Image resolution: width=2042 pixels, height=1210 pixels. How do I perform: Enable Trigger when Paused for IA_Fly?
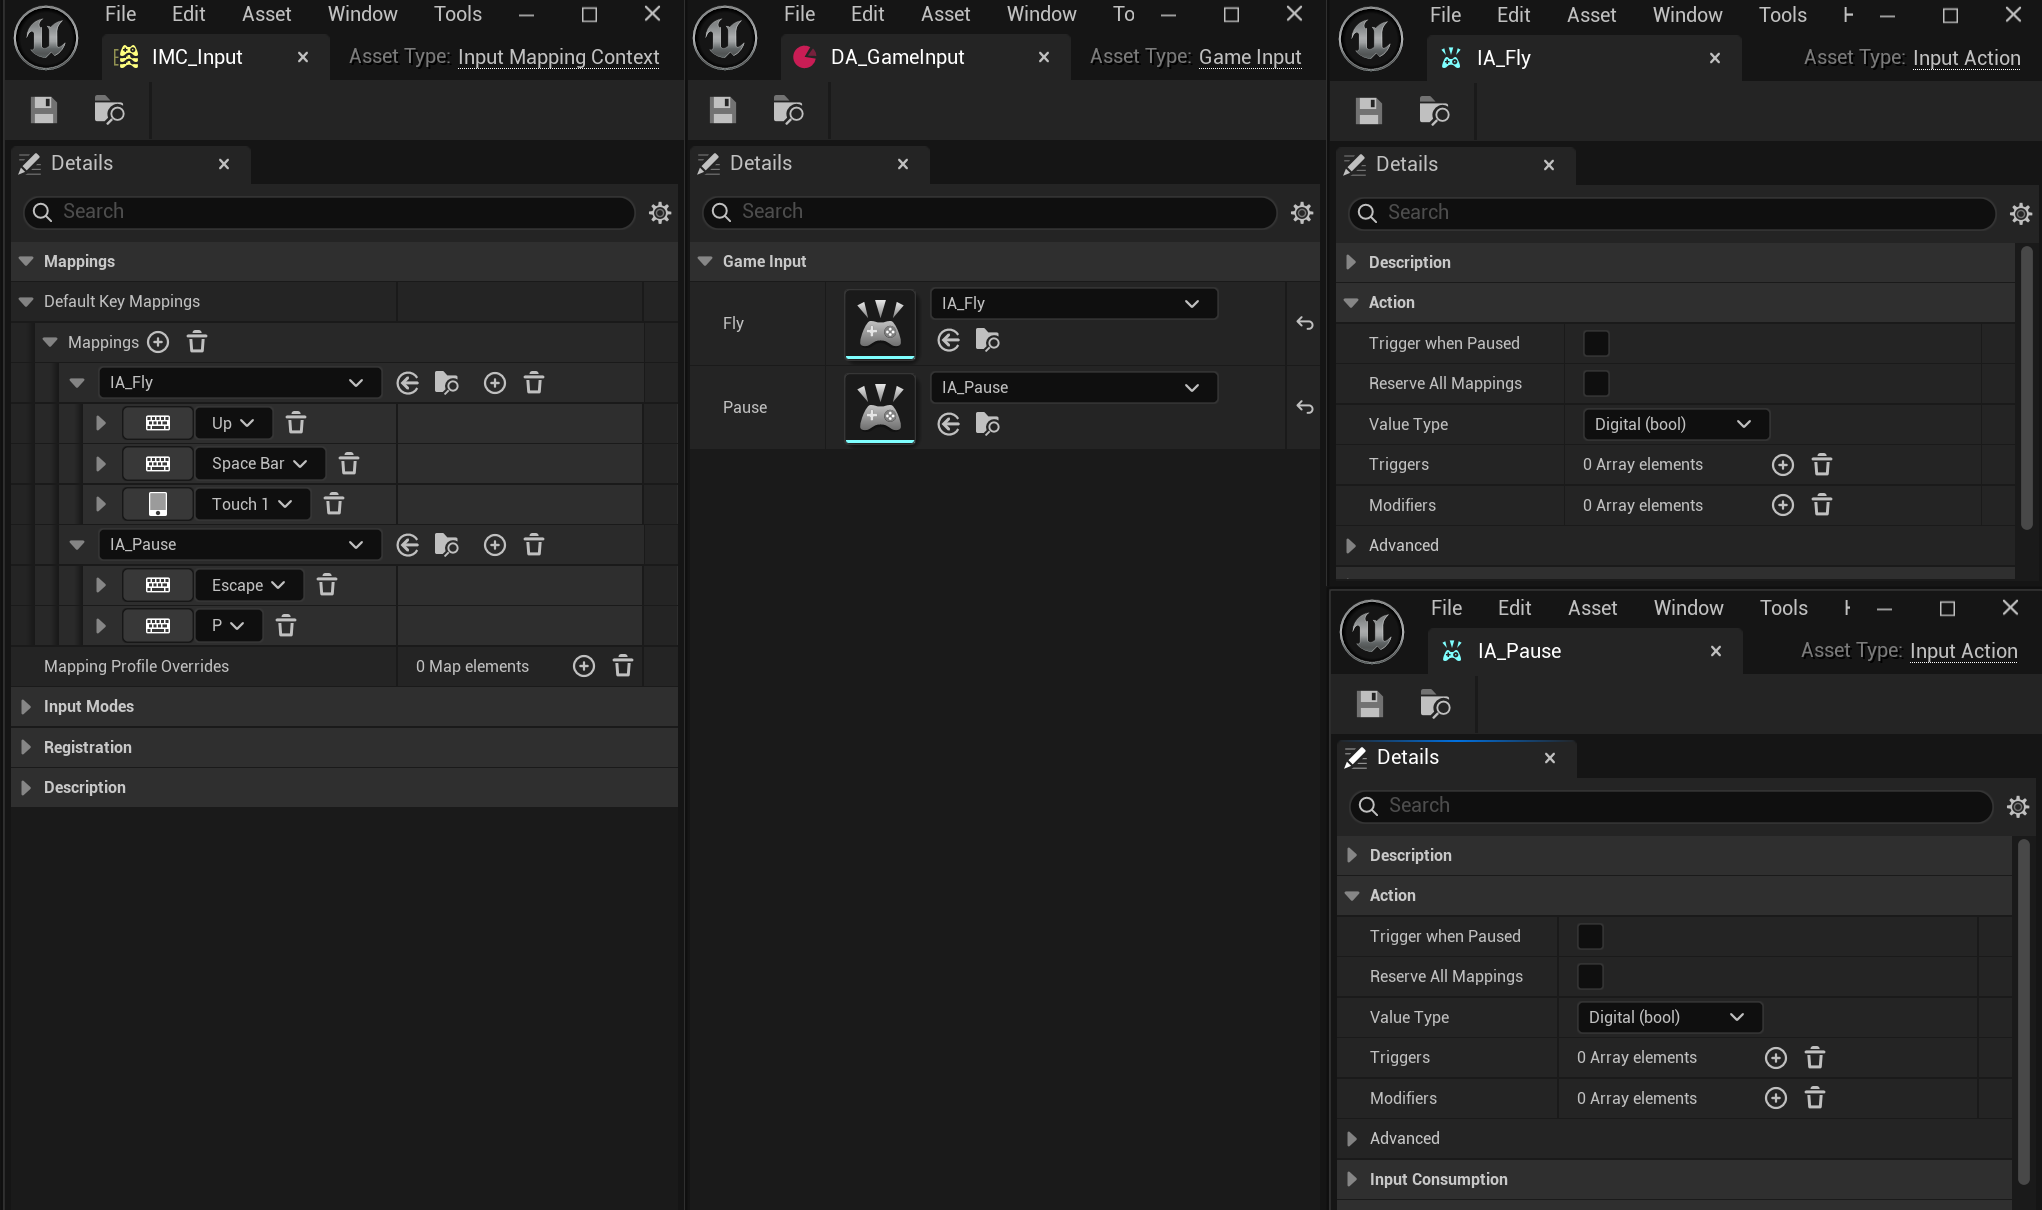1596,343
